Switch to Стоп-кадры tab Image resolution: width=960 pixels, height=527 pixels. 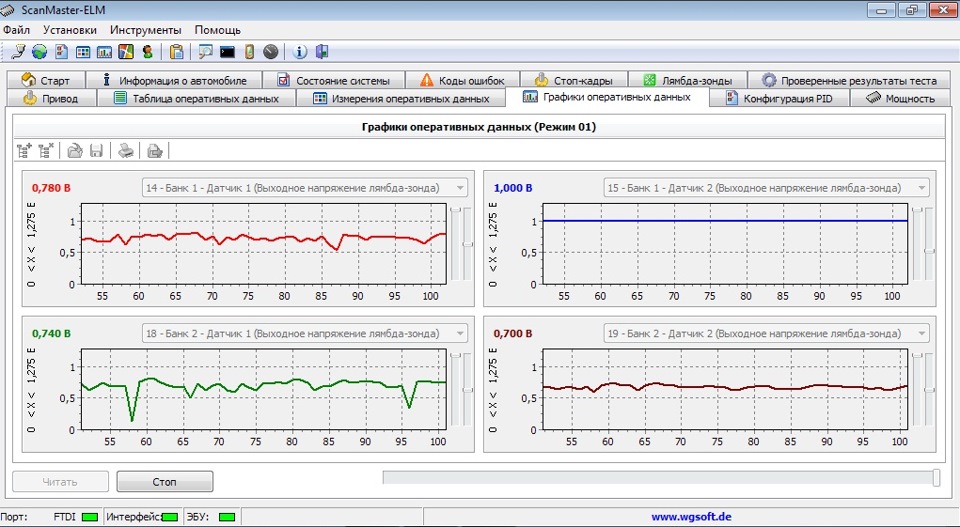click(x=574, y=80)
